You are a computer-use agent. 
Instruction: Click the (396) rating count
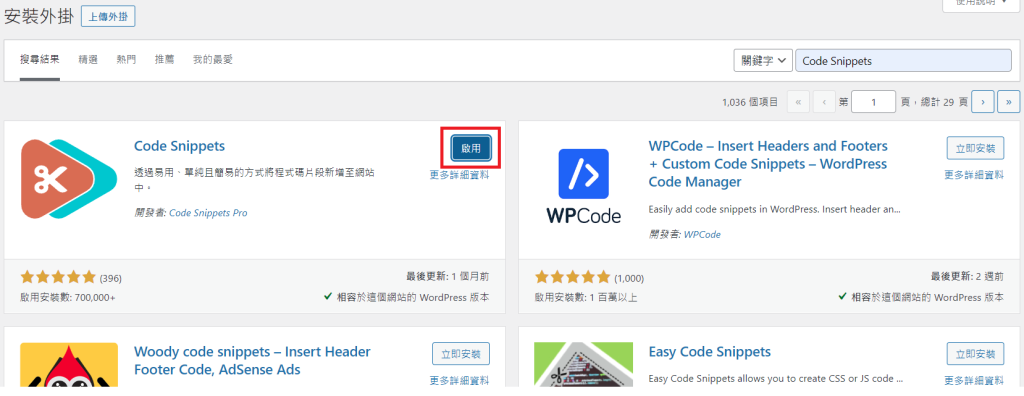pos(110,278)
